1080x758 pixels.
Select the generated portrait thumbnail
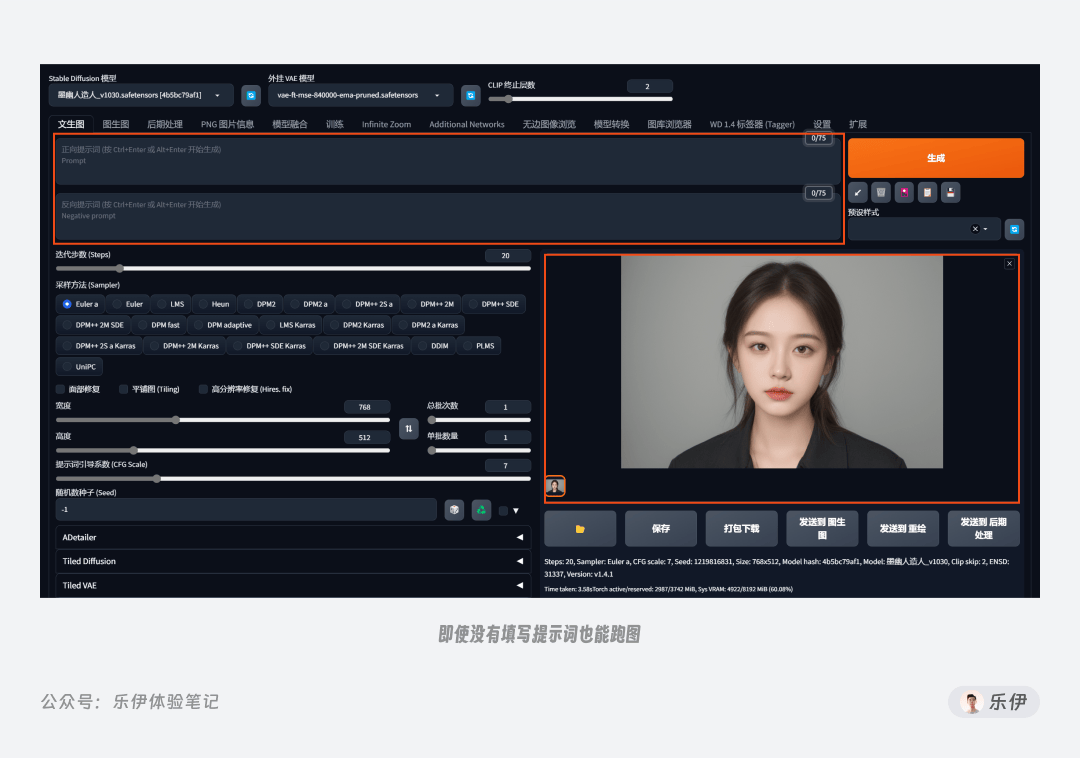555,486
